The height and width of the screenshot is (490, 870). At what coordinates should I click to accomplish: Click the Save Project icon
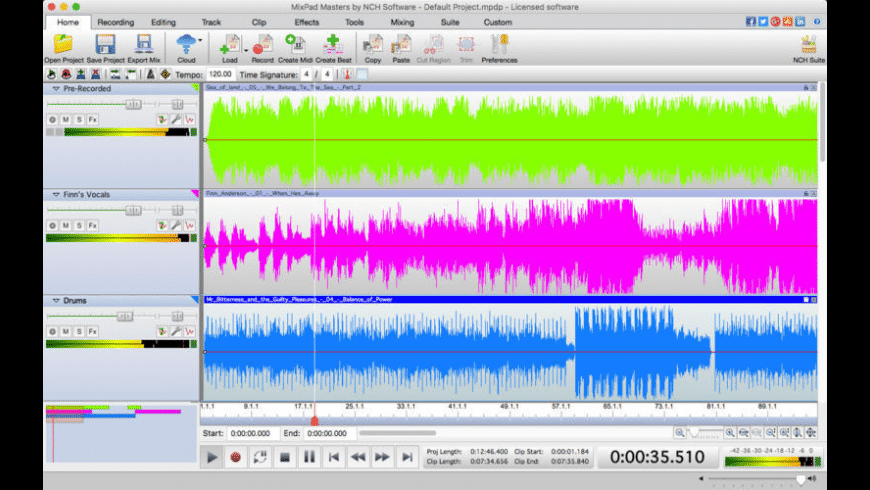[x=105, y=48]
